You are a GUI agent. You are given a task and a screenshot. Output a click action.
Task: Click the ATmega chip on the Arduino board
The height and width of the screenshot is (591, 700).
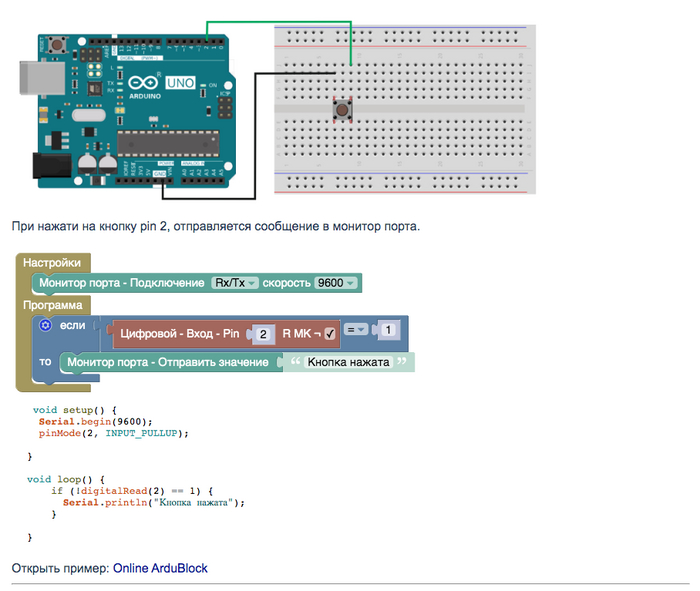tap(168, 143)
